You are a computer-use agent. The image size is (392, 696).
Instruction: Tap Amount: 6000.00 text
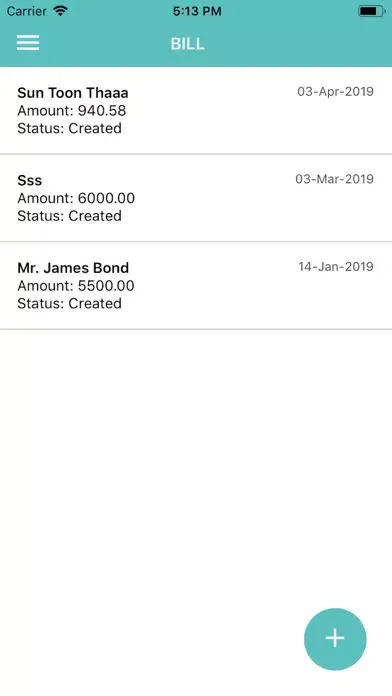(76, 198)
